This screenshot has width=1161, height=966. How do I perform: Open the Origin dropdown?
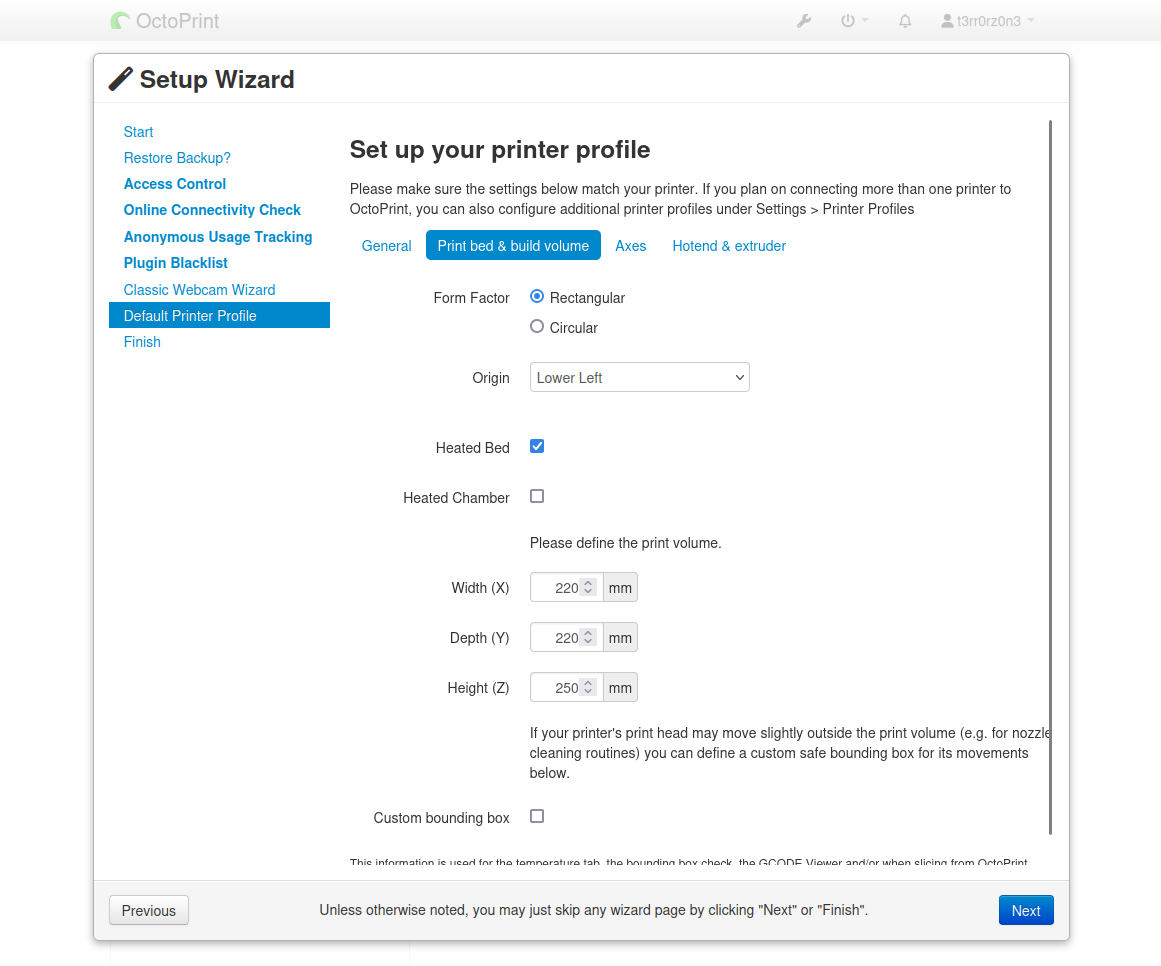click(639, 377)
